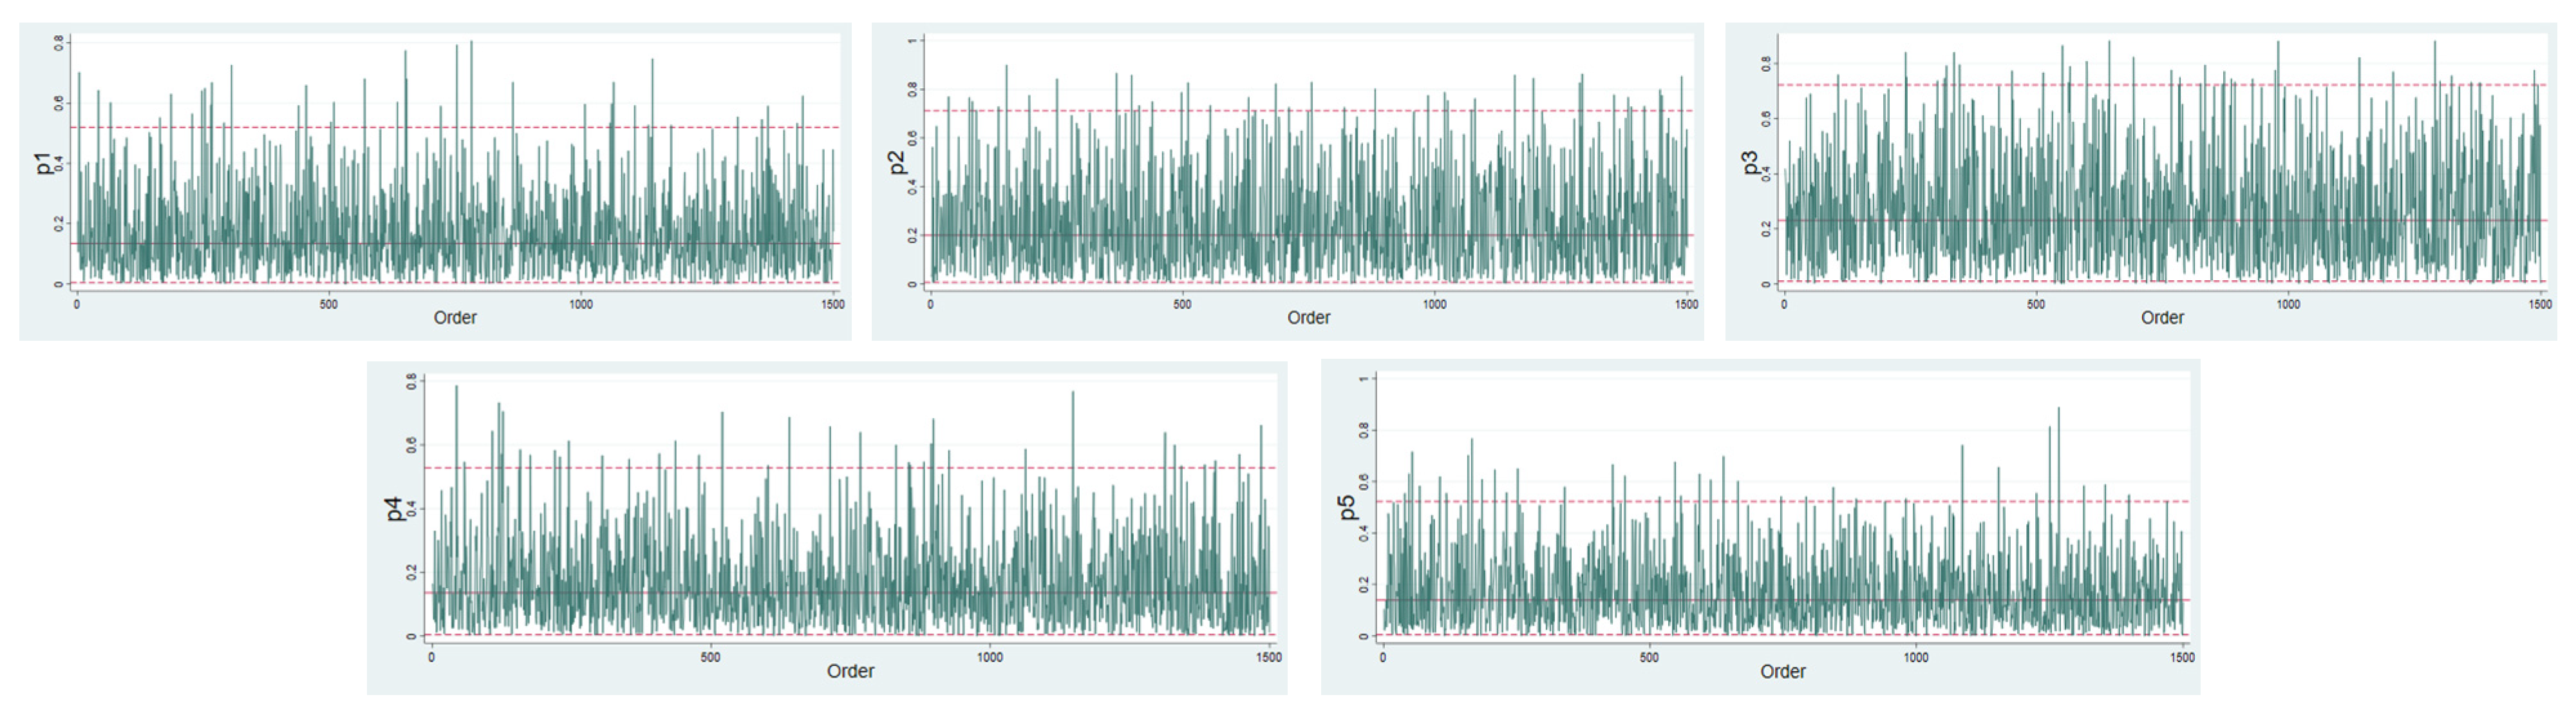This screenshot has width=2576, height=715.
Task: Click the 0 tick on p4 x-axis
Action: click(x=431, y=658)
